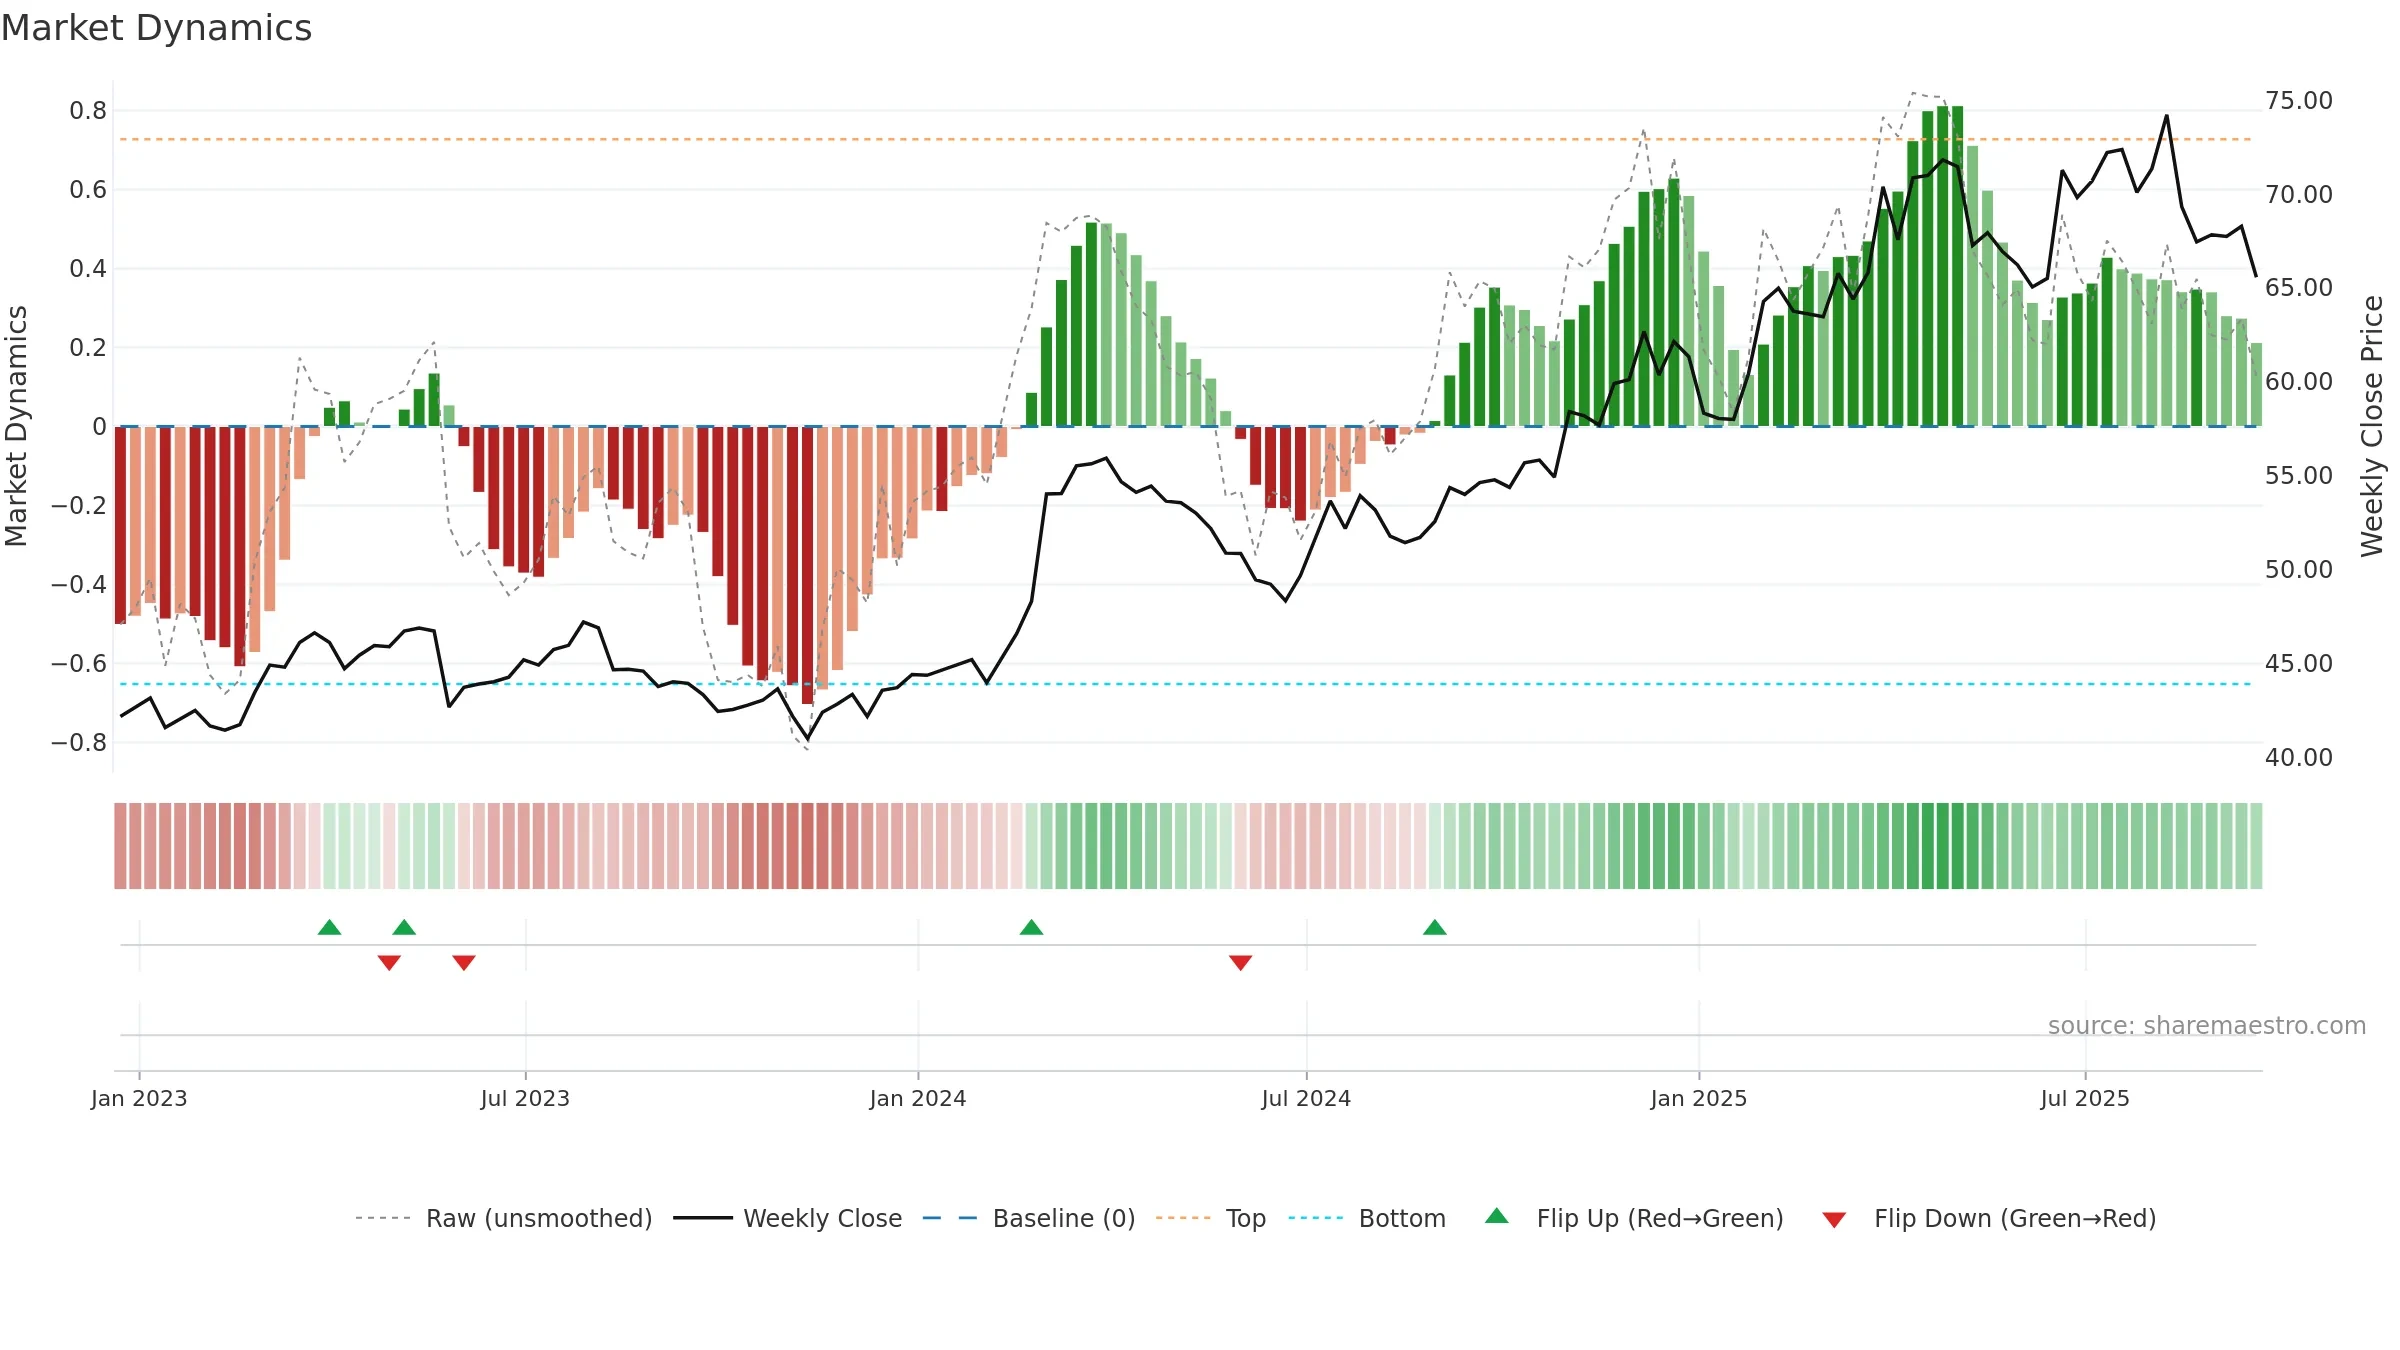The height and width of the screenshot is (1350, 2400).
Task: Click the tallest dark green bar near 0.8
Action: 1957,266
